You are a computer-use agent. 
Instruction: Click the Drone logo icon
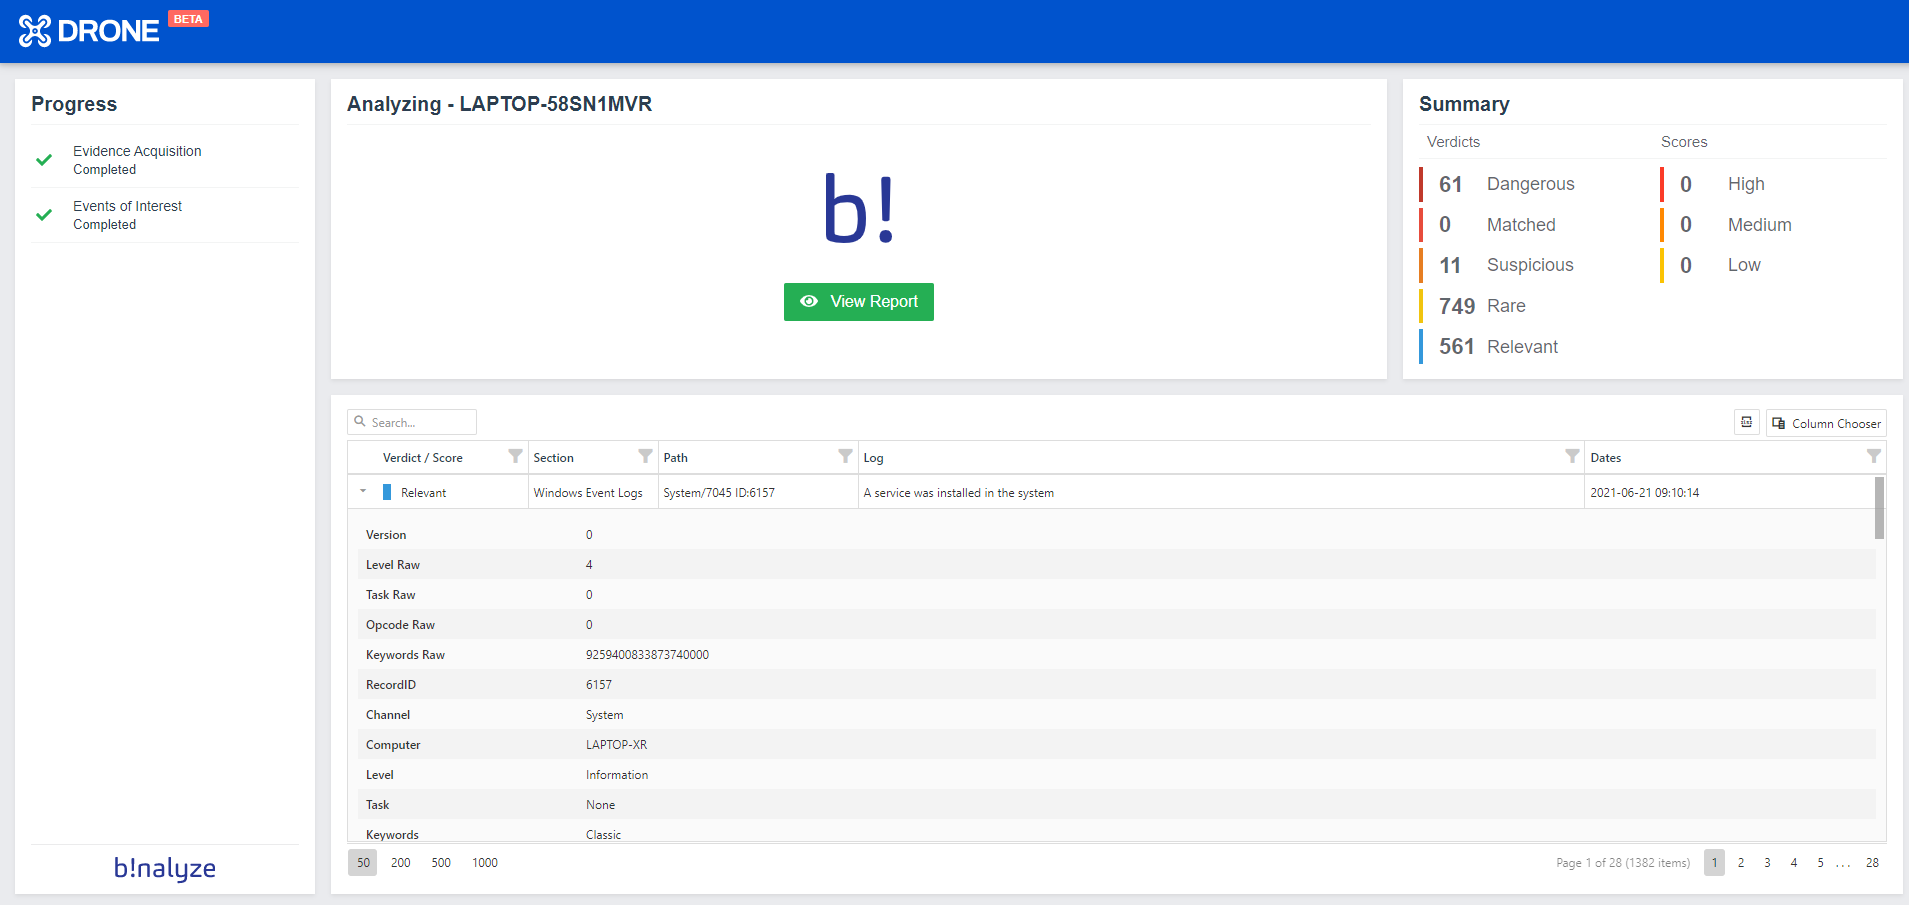34,31
